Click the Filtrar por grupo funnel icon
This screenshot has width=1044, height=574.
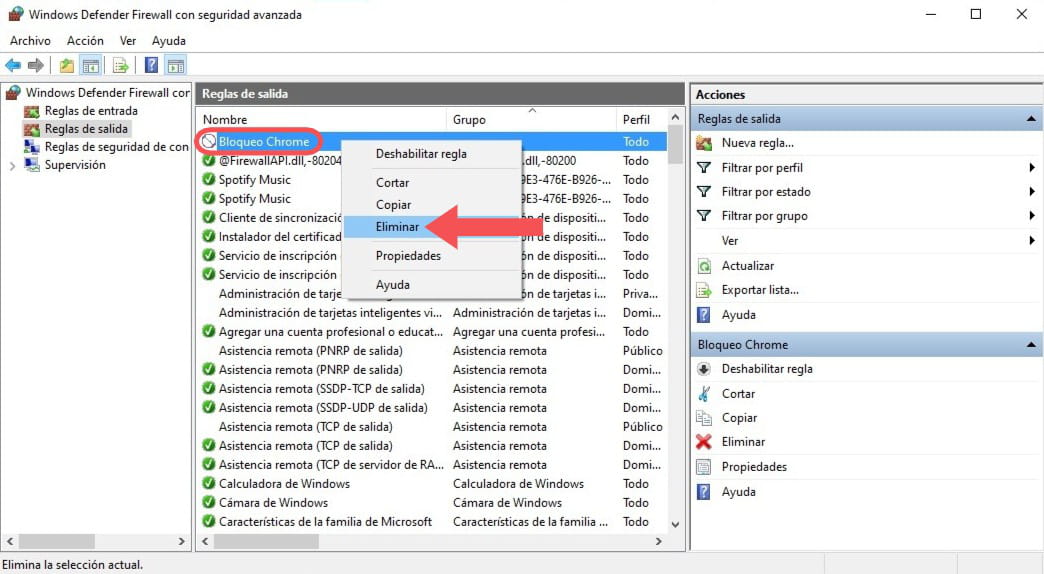point(704,216)
